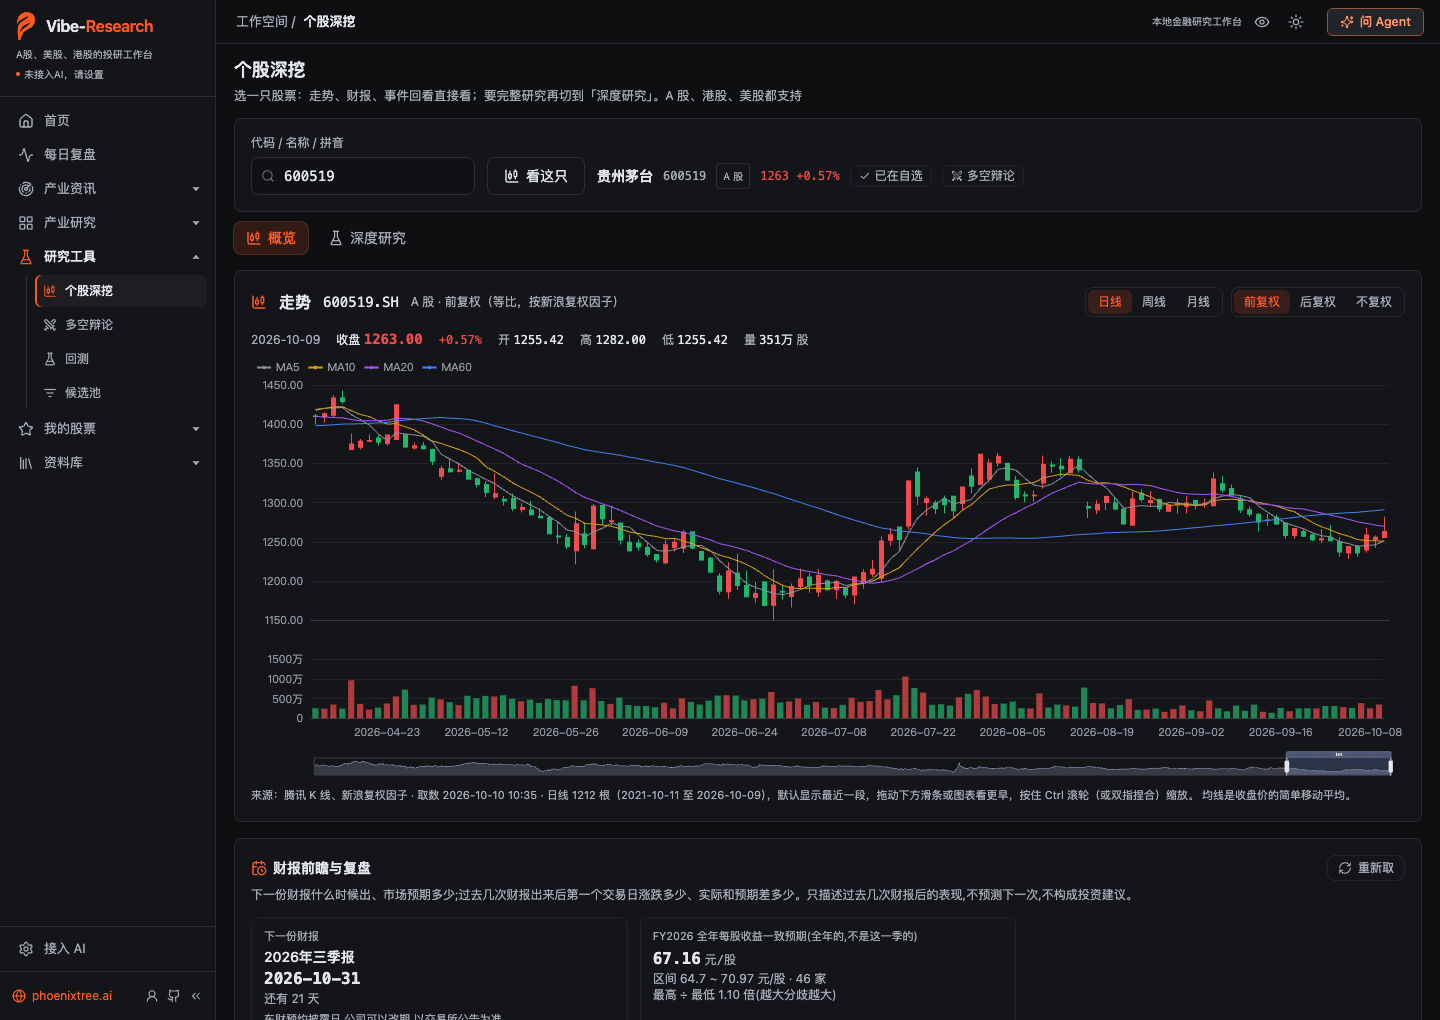Select 后复权 price adjustment
The width and height of the screenshot is (1440, 1020).
[1318, 302]
